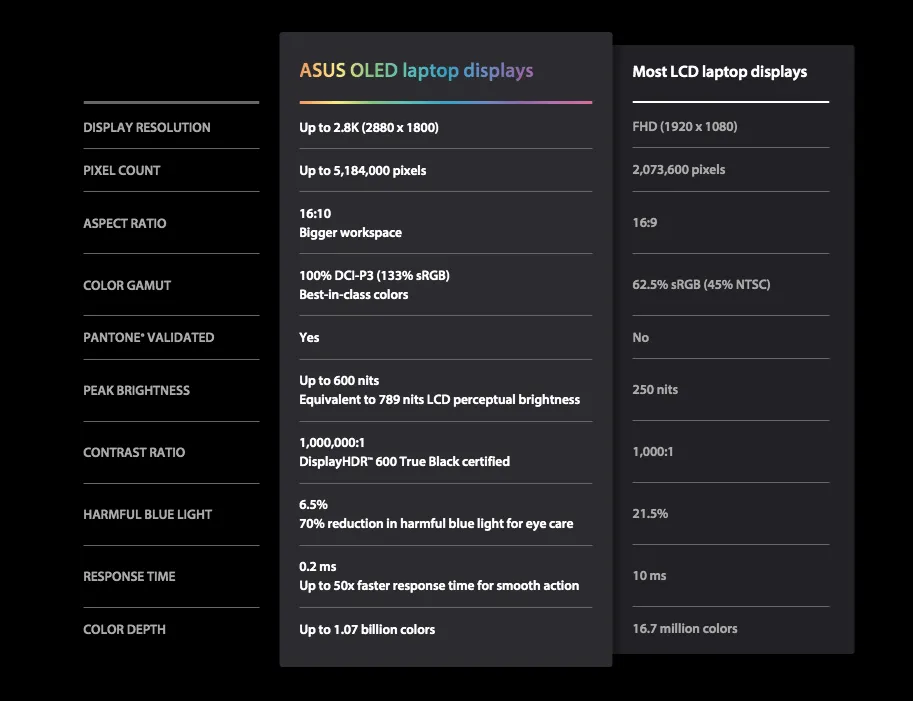The height and width of the screenshot is (701, 913).
Task: Select the 'RESPONSE TIME' row label
Action: (x=129, y=576)
